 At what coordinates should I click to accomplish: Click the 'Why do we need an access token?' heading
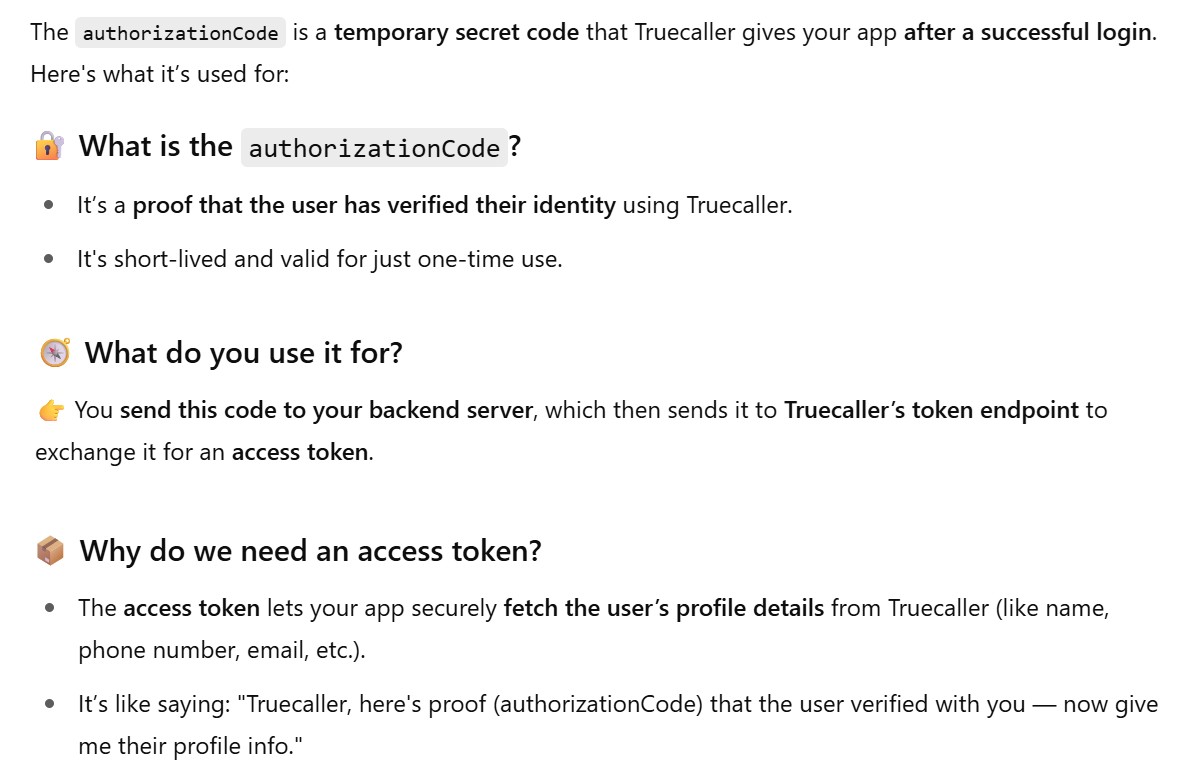pyautogui.click(x=310, y=551)
